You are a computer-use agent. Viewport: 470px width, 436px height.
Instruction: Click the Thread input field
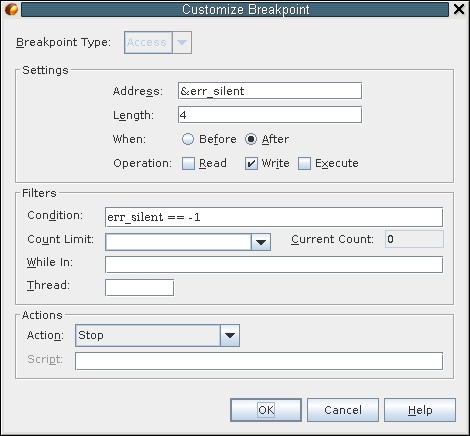point(139,288)
